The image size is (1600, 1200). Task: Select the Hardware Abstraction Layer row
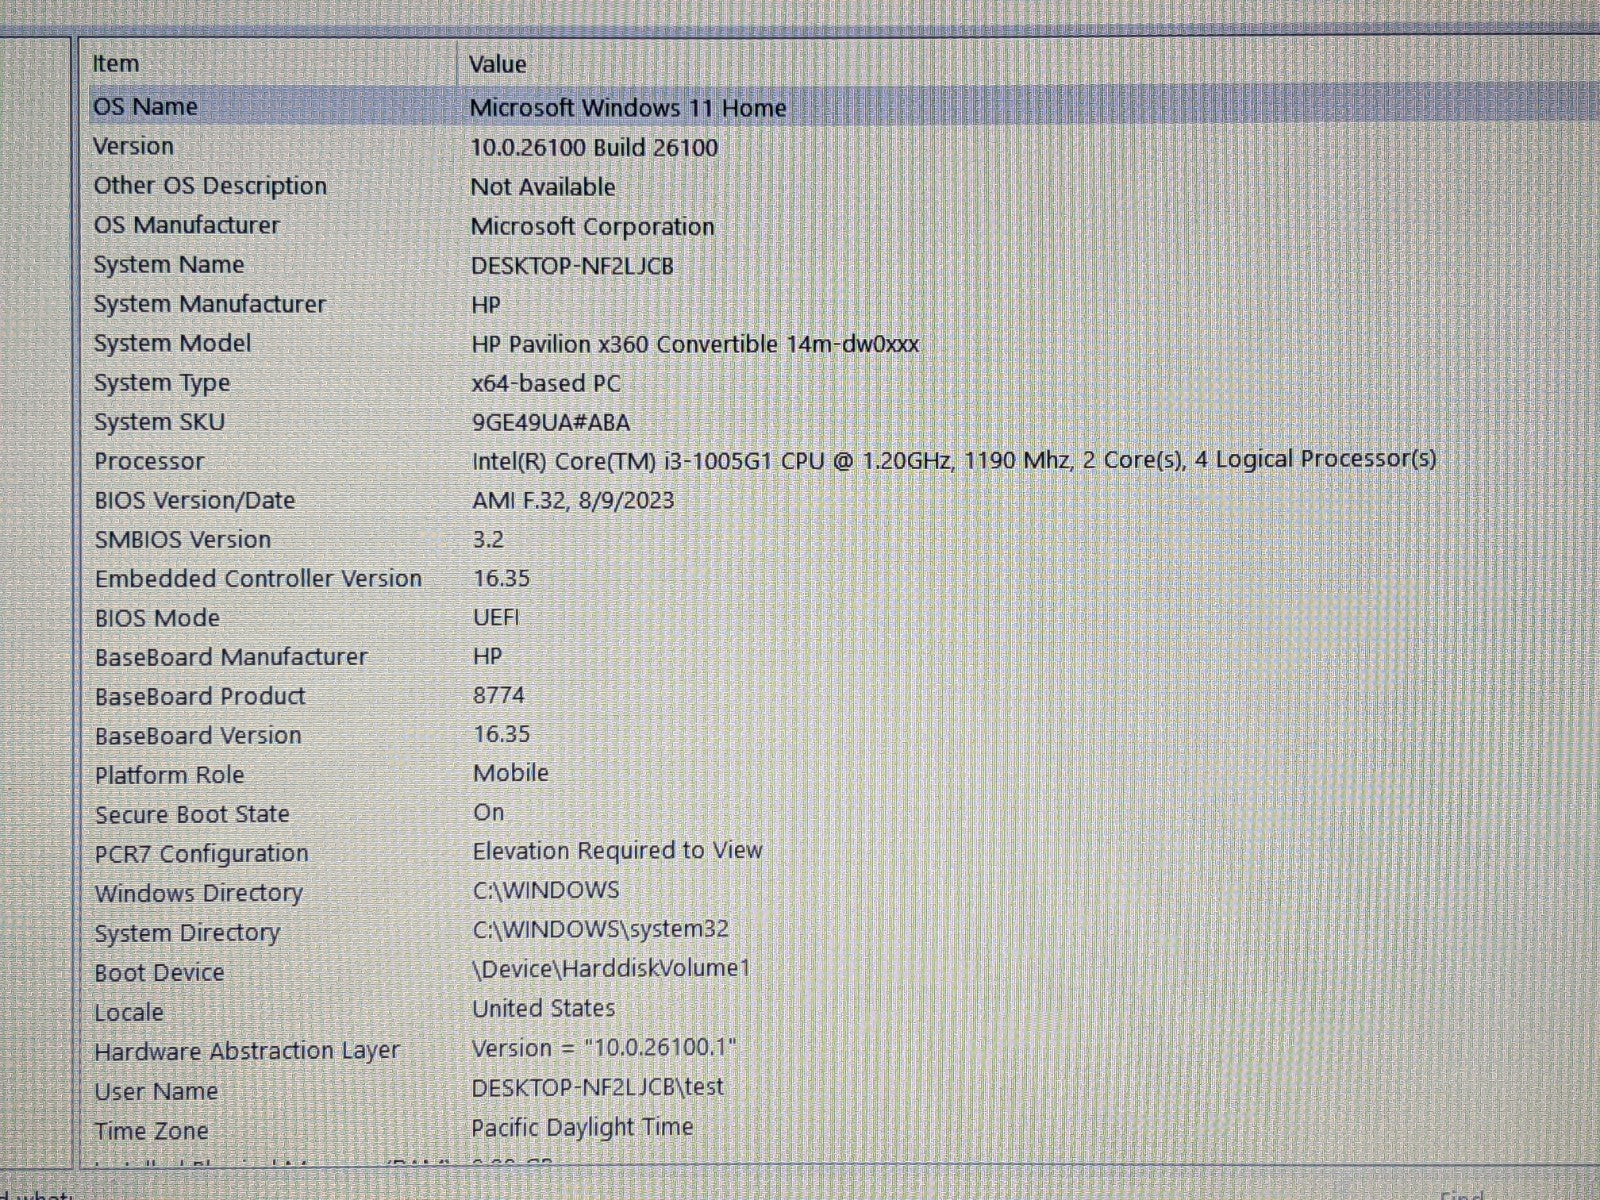pos(247,1051)
